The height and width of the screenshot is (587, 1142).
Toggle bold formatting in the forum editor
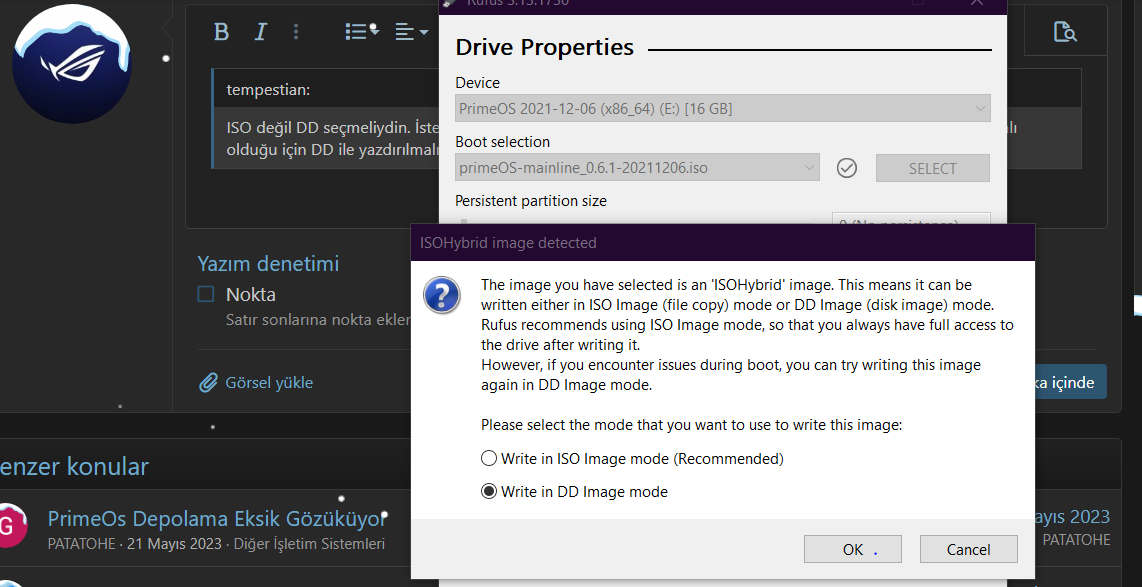pos(221,31)
